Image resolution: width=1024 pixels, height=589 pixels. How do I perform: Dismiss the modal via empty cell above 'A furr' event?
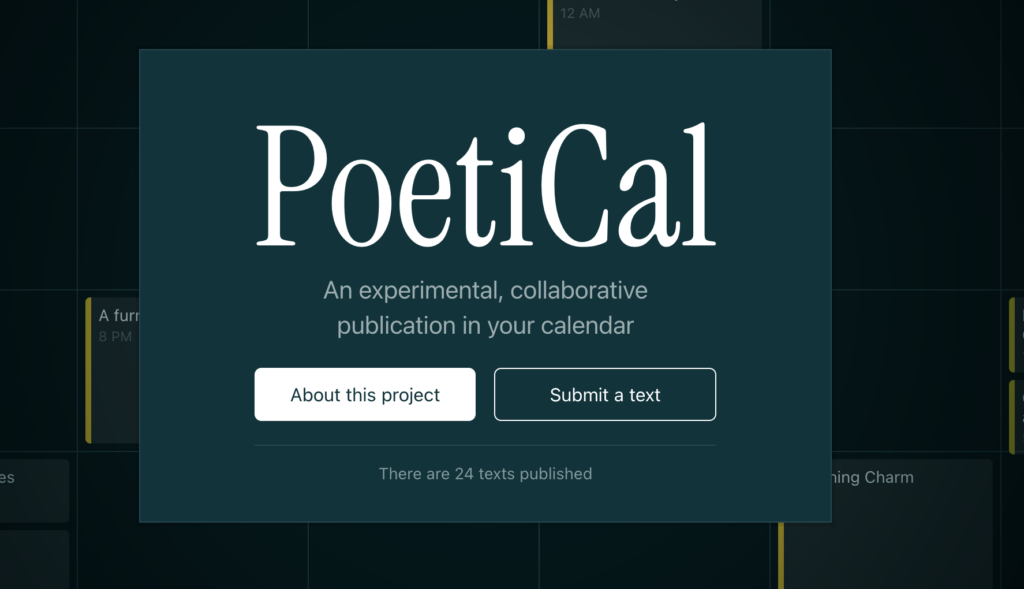coord(108,209)
